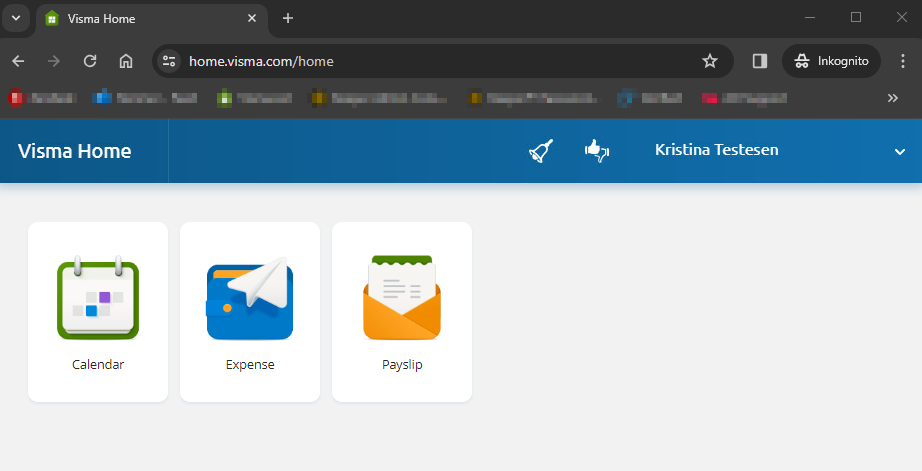Open the Expense wallet icon
This screenshot has height=471, width=922.
[250, 299]
